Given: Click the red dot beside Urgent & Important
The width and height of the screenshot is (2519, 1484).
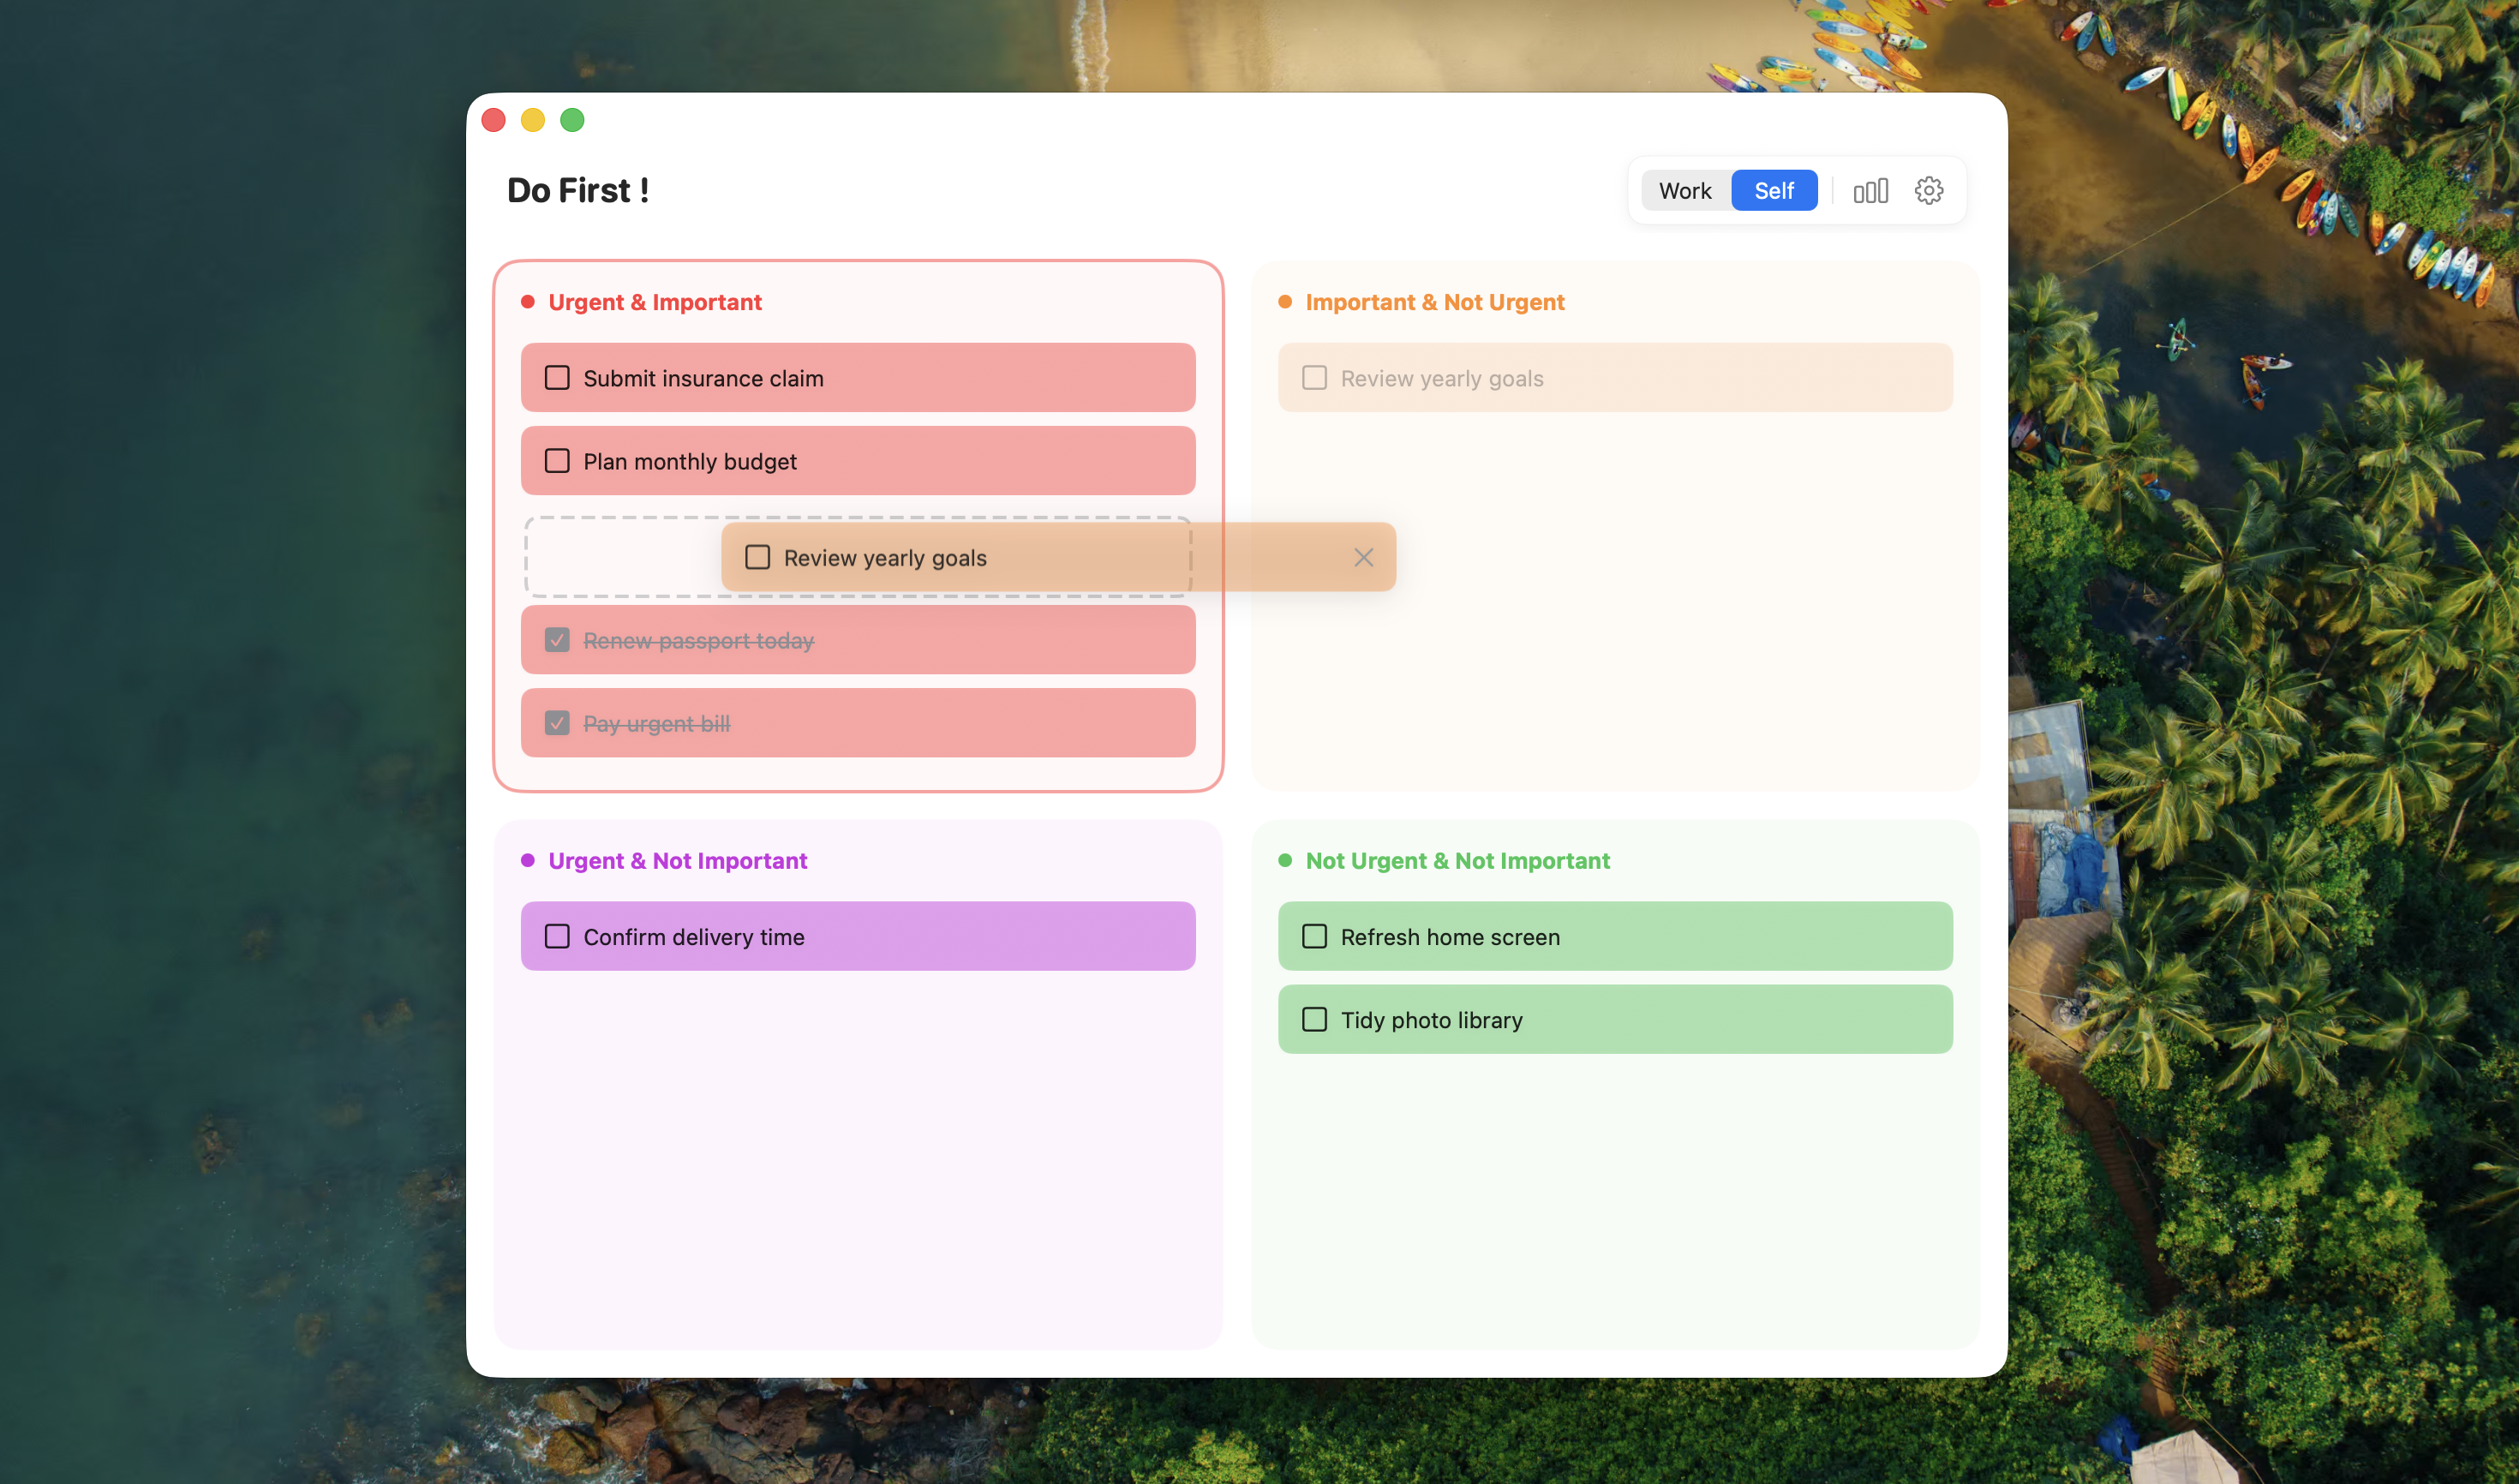Looking at the screenshot, I should coord(529,300).
